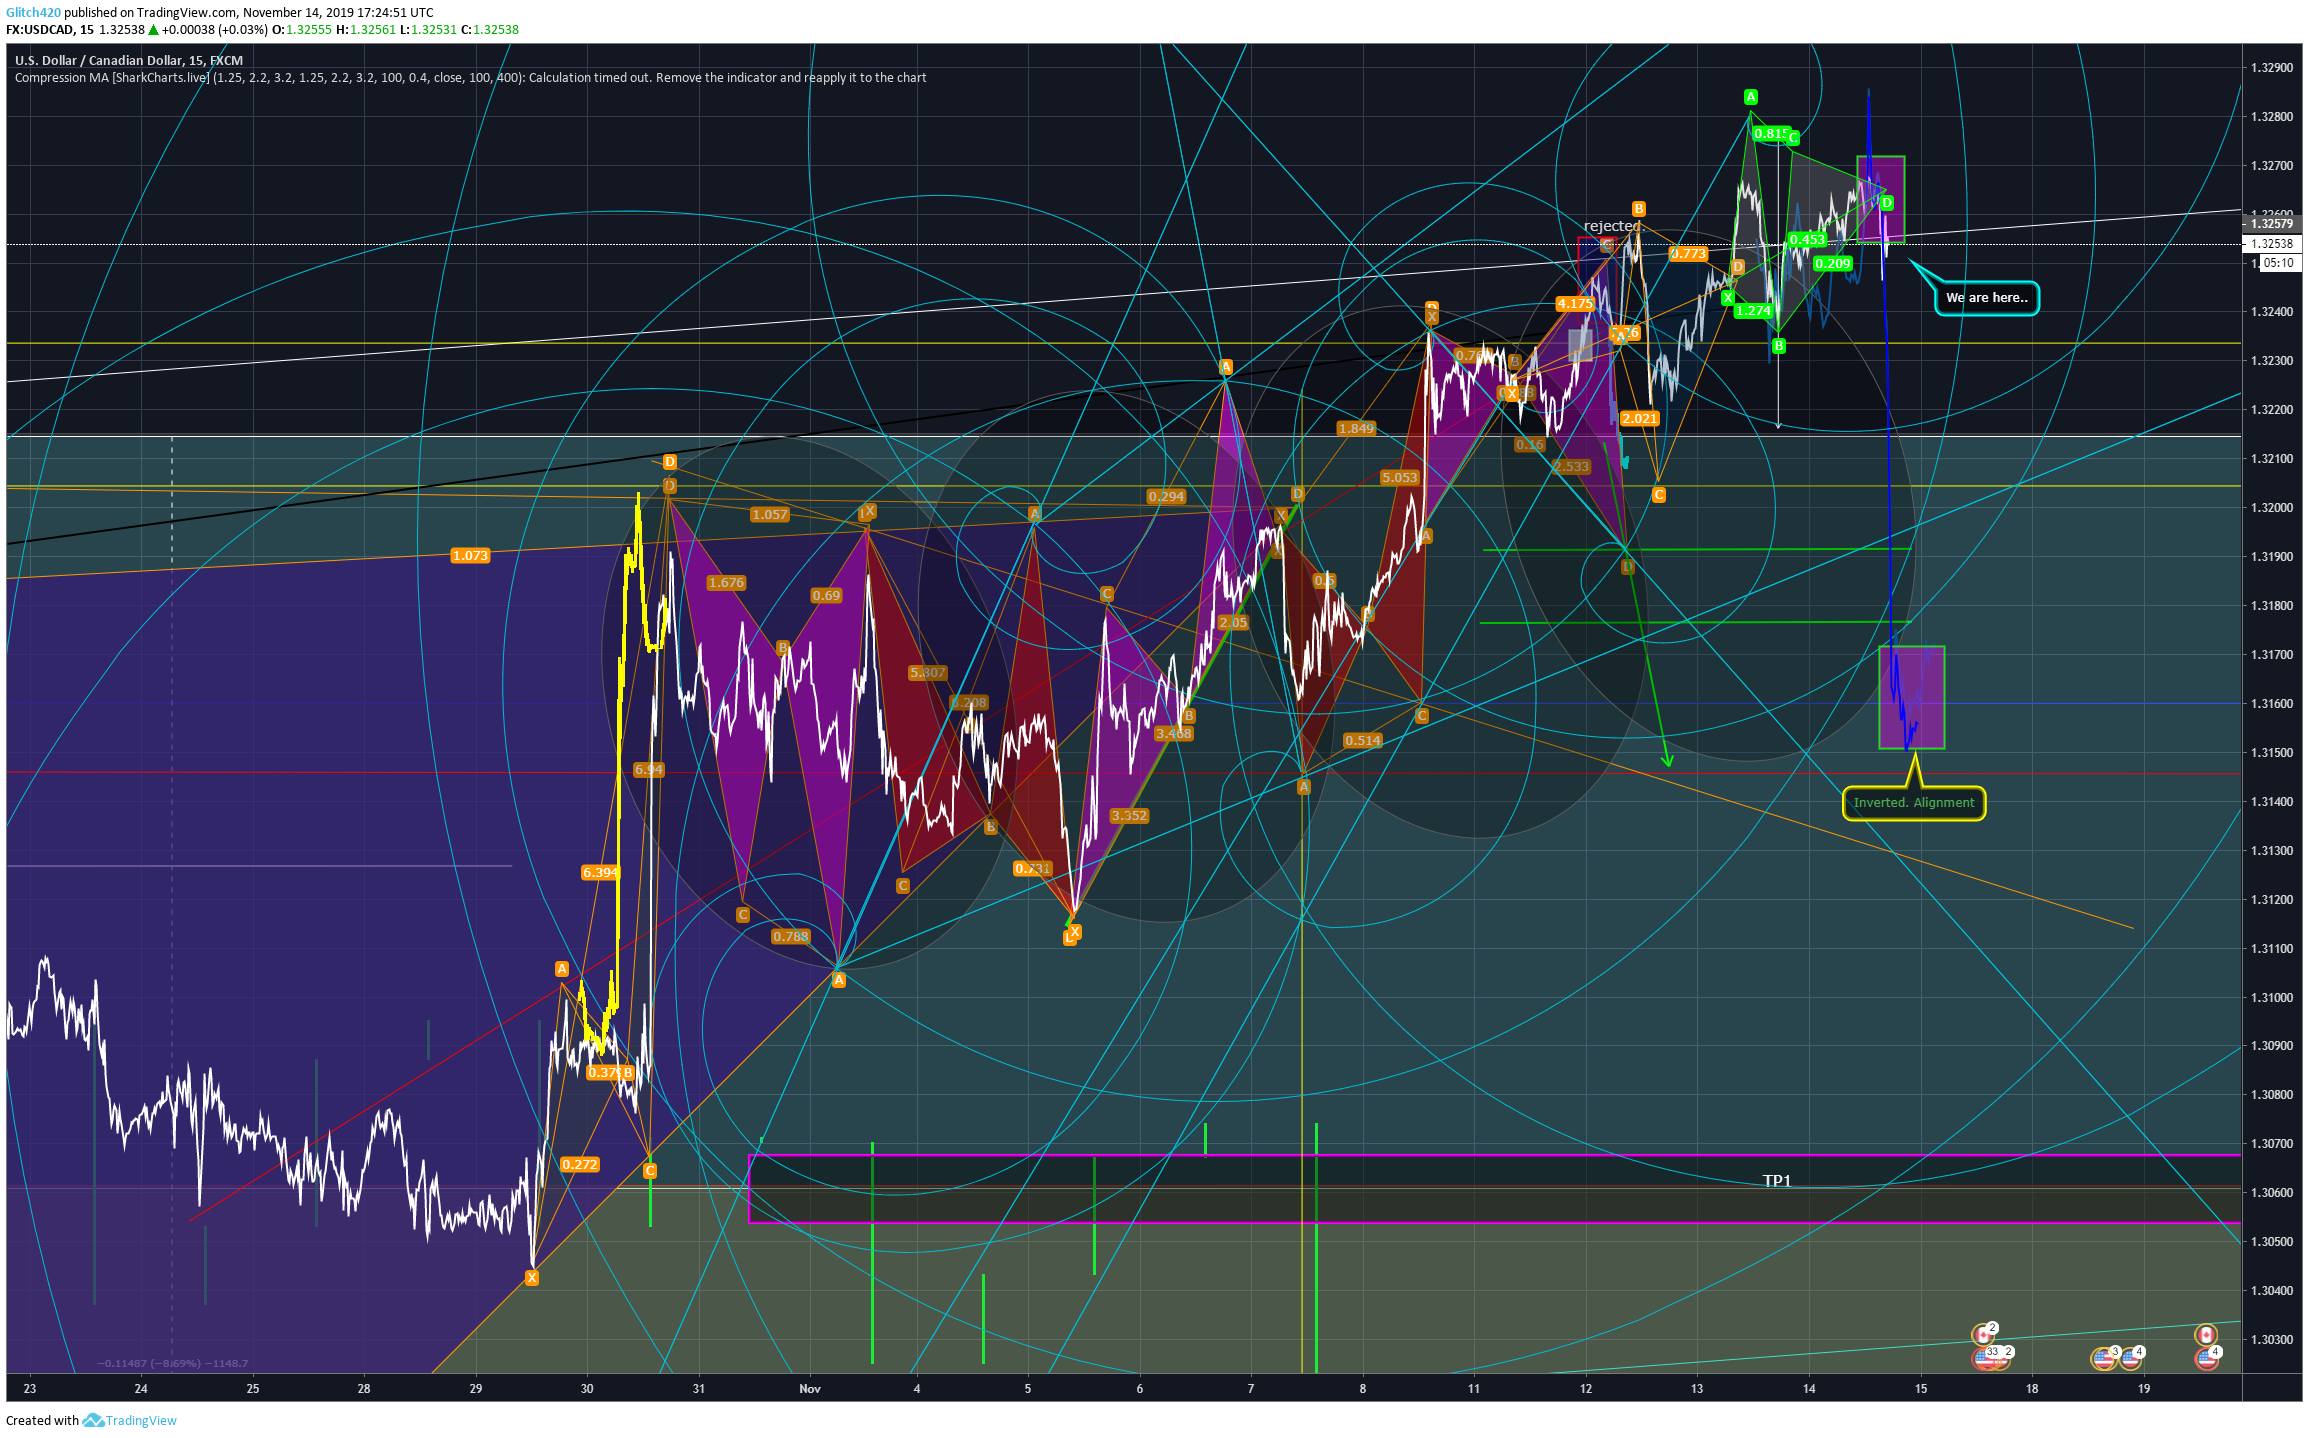
Task: Click the TradingView text link in footer
Action: 141,1420
